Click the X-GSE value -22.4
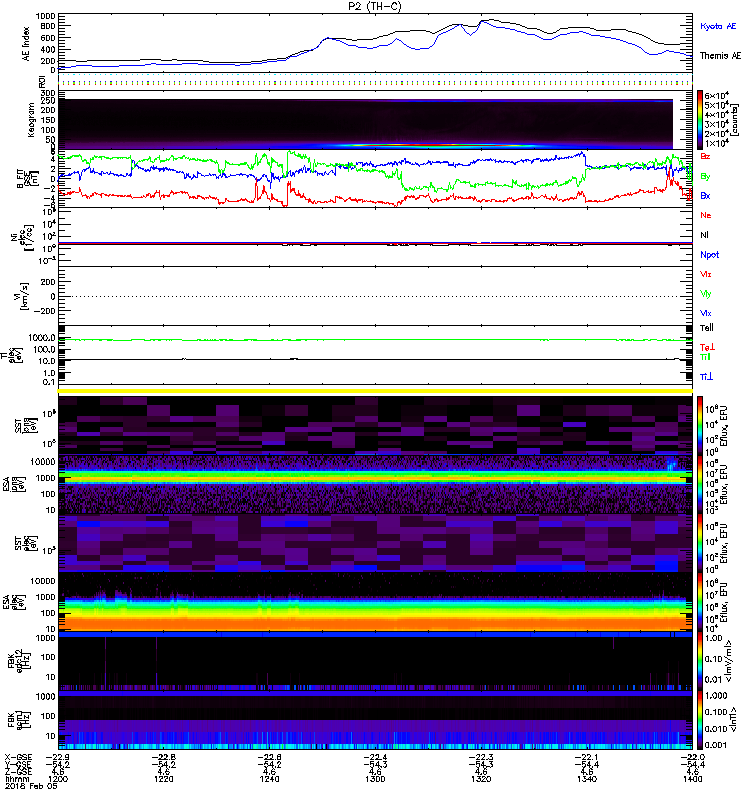The height and width of the screenshot is (800, 750). 375,757
